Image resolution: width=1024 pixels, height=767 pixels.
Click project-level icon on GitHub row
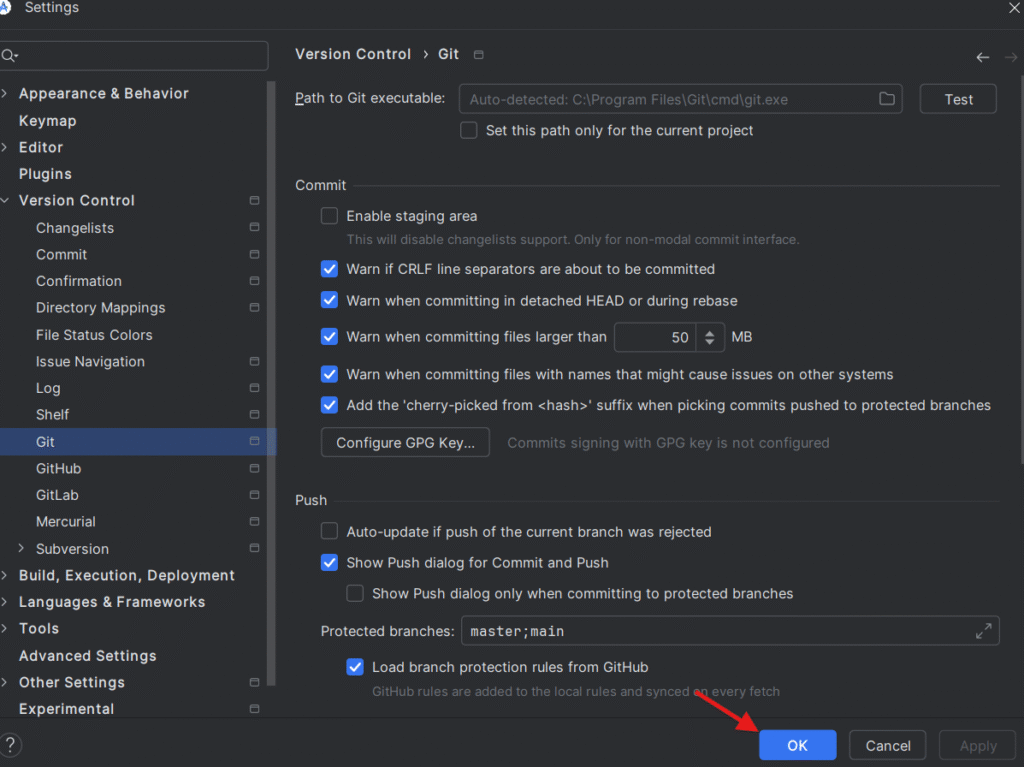(255, 468)
